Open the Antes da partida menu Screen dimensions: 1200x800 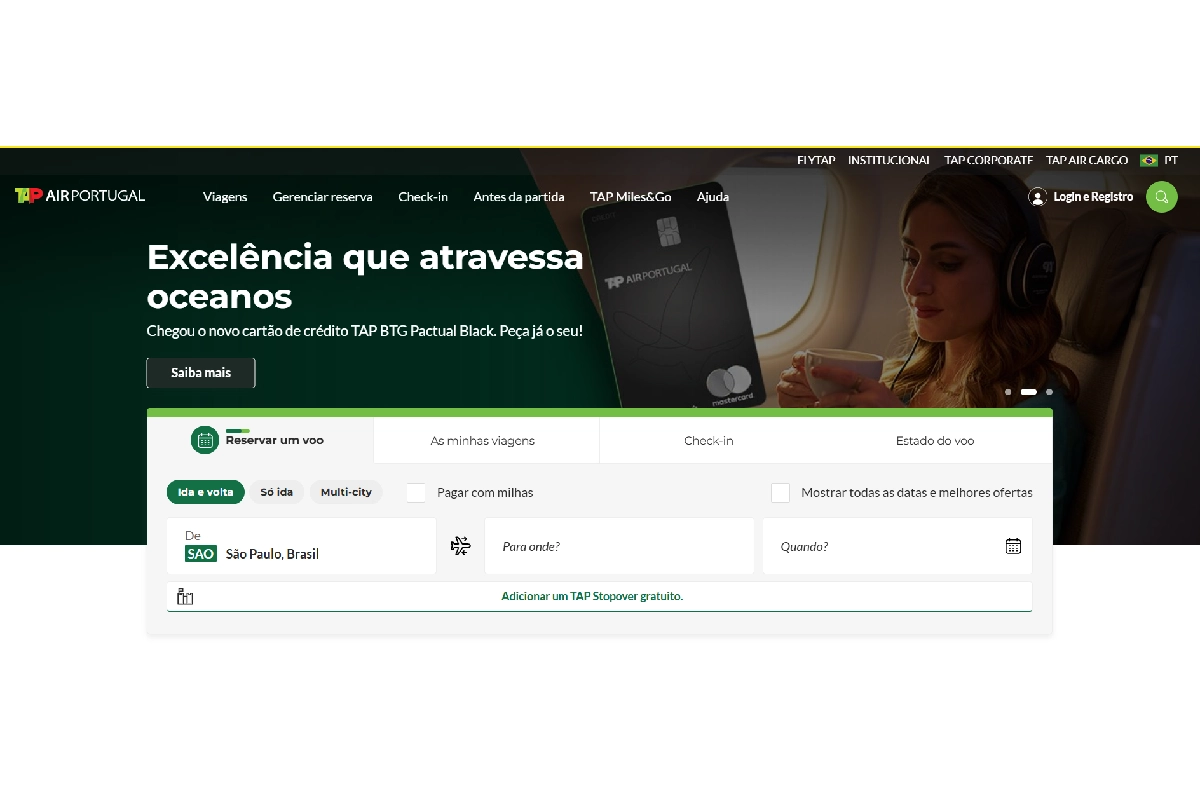pos(519,197)
